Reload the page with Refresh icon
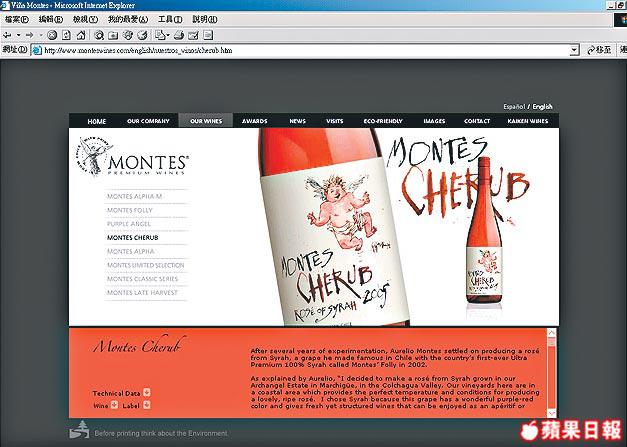The width and height of the screenshot is (627, 447). click(66, 36)
